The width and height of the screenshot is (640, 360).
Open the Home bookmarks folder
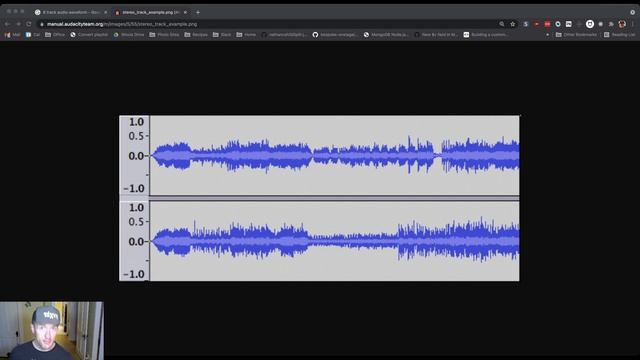[x=246, y=35]
